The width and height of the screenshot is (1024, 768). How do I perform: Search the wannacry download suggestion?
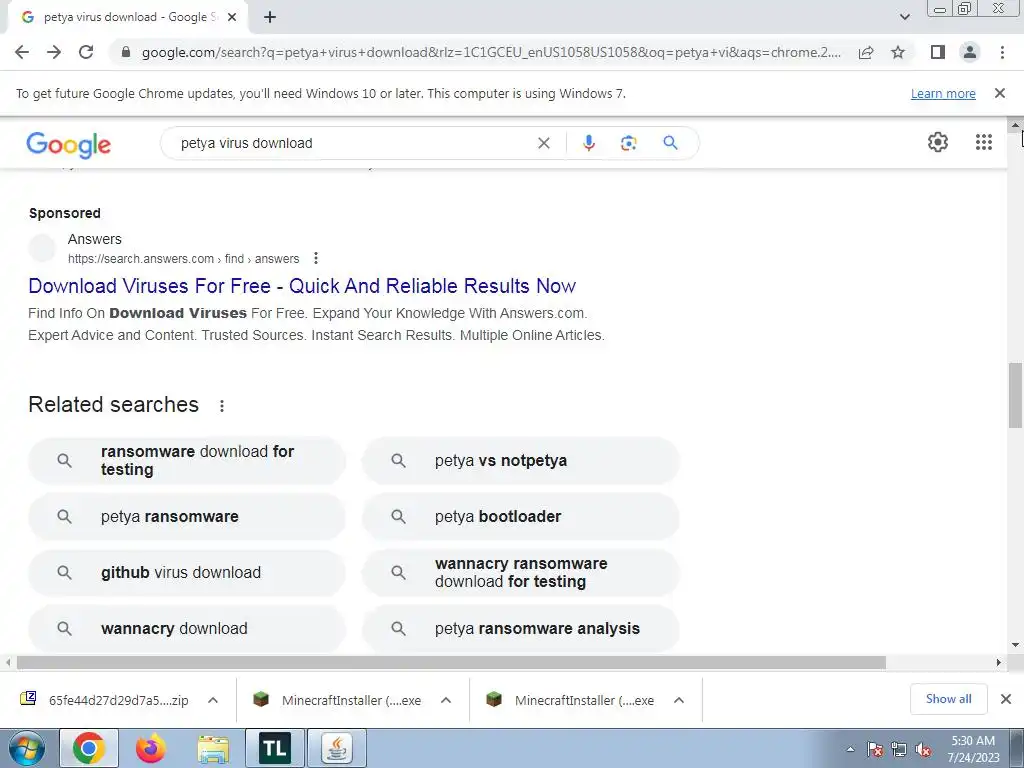pos(187,629)
